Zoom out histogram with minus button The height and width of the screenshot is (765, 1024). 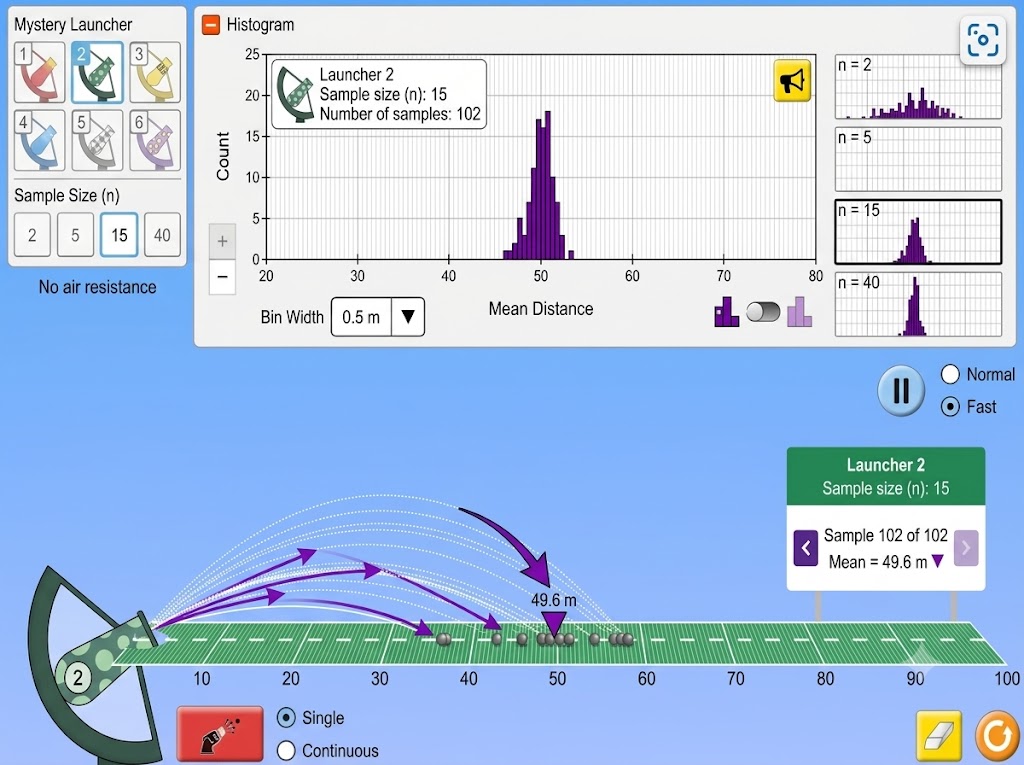[222, 276]
